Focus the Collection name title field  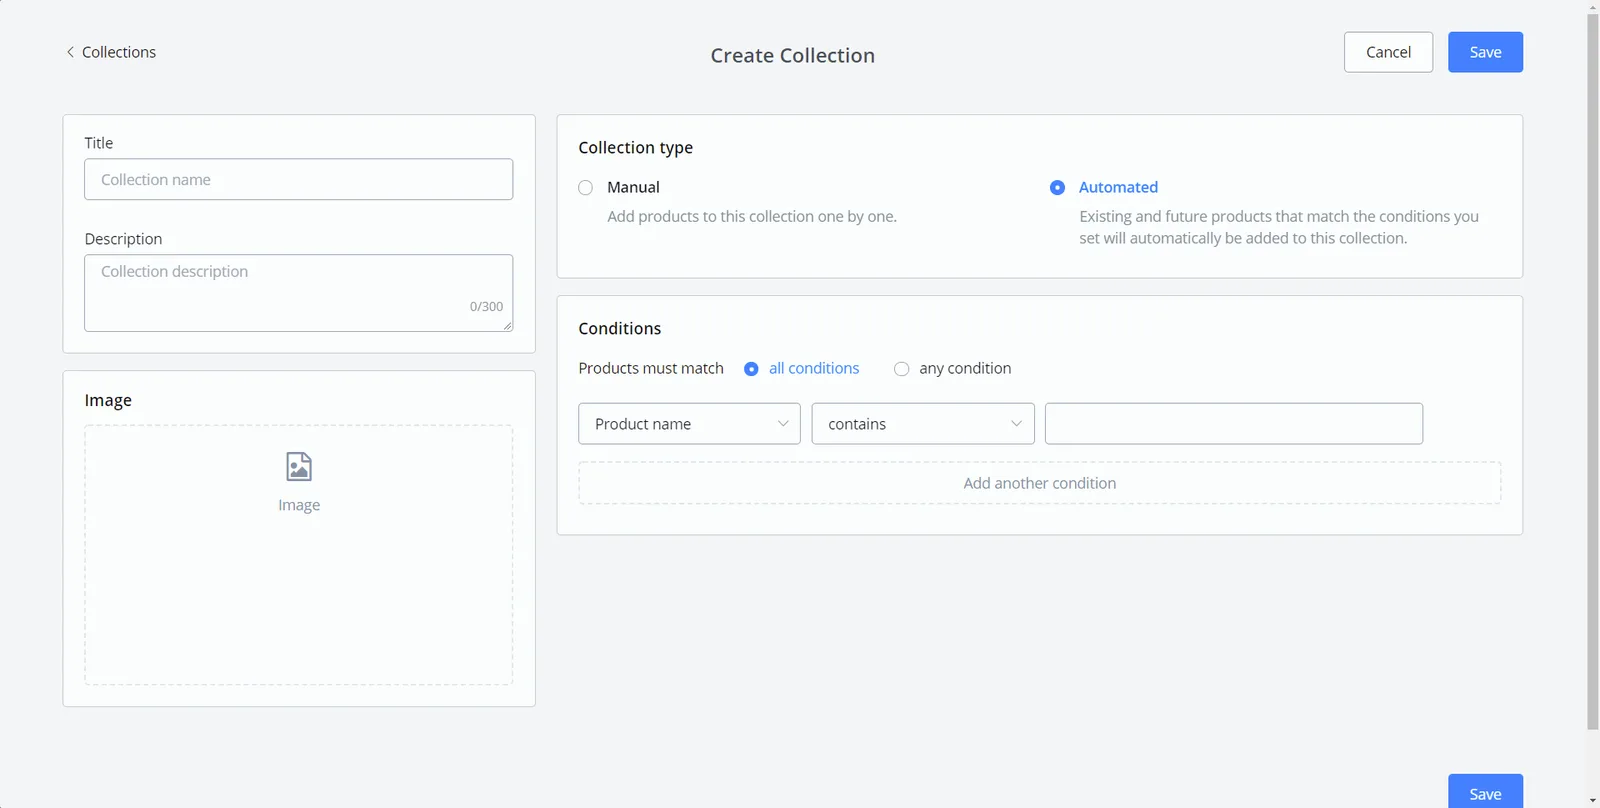(x=299, y=179)
